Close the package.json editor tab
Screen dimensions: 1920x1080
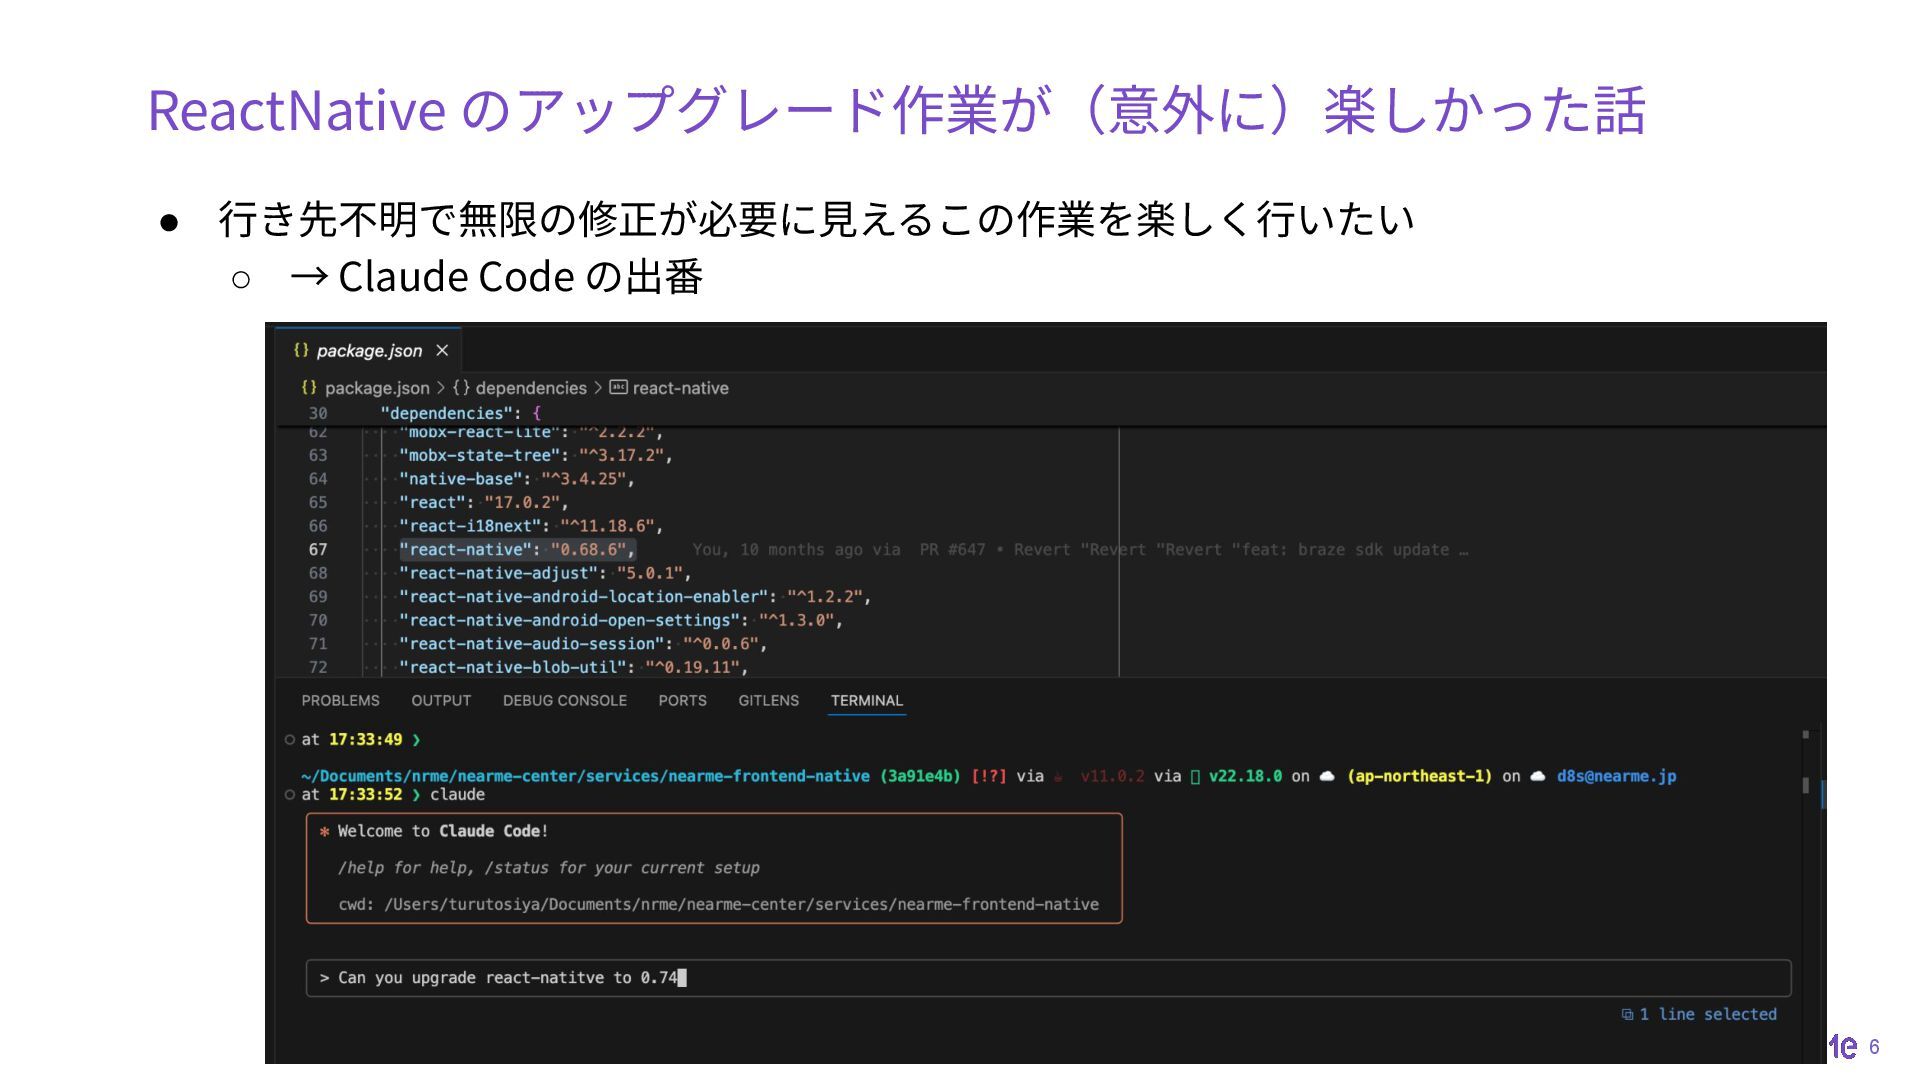coord(442,351)
